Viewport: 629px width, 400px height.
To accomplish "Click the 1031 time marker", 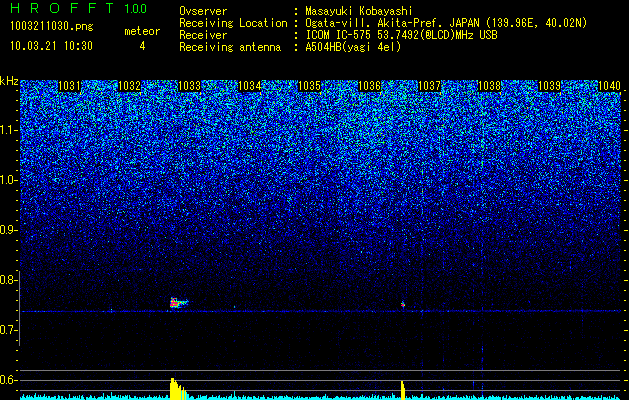I will click(69, 86).
